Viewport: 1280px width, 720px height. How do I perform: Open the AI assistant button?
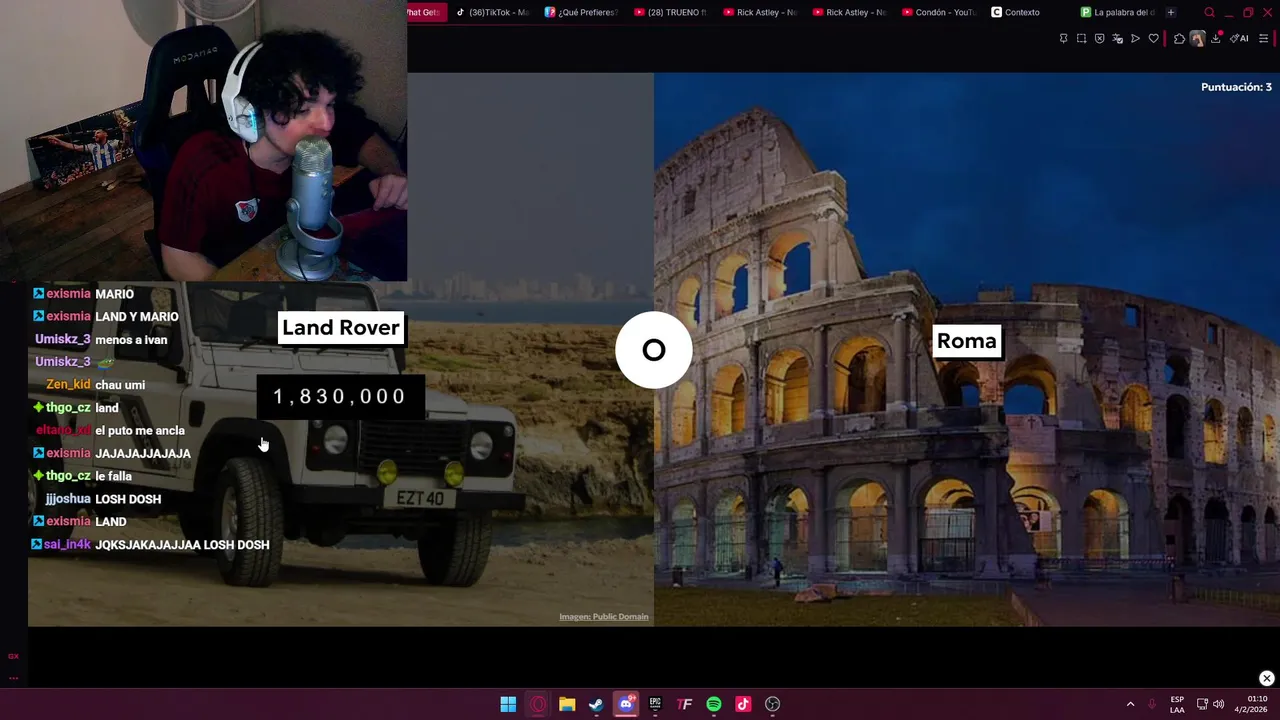[x=1240, y=38]
